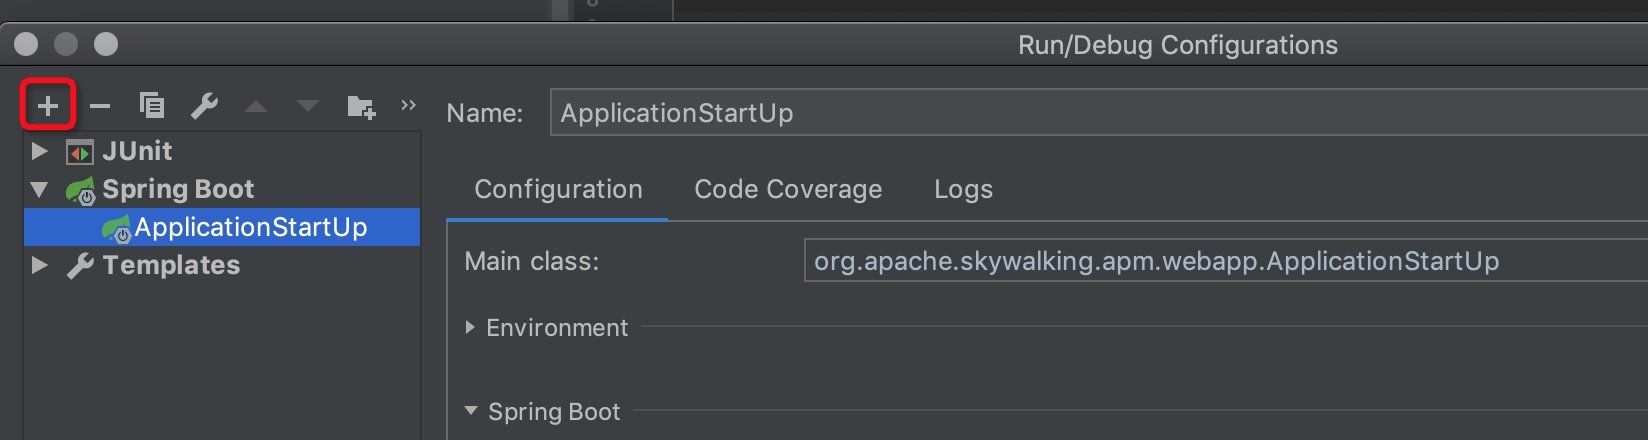Click the Copy Configuration icon
The width and height of the screenshot is (1648, 440).
click(x=152, y=106)
